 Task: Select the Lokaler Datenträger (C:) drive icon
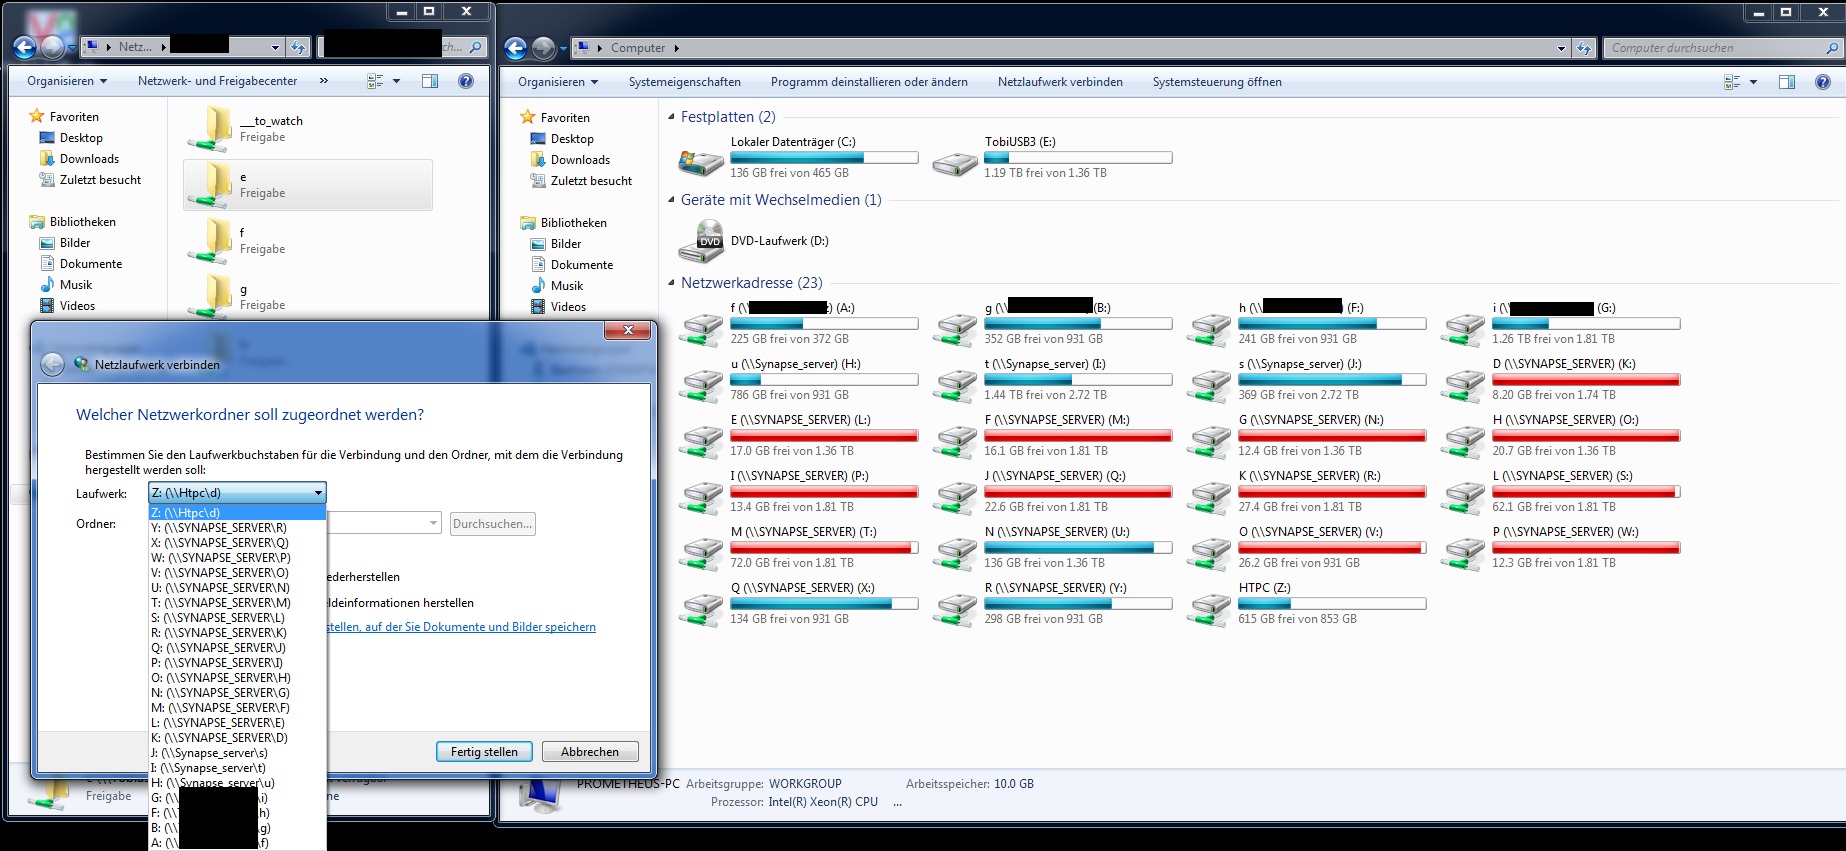pyautogui.click(x=701, y=160)
